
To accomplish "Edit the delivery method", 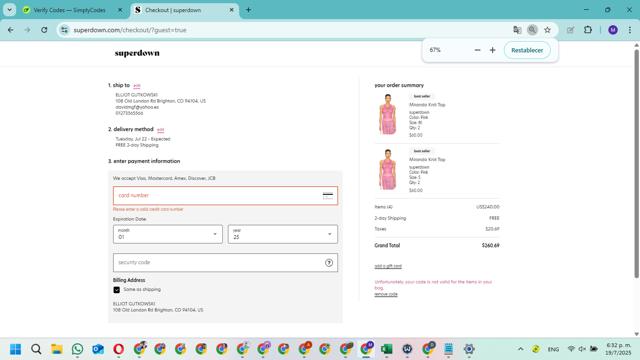I will pyautogui.click(x=160, y=130).
